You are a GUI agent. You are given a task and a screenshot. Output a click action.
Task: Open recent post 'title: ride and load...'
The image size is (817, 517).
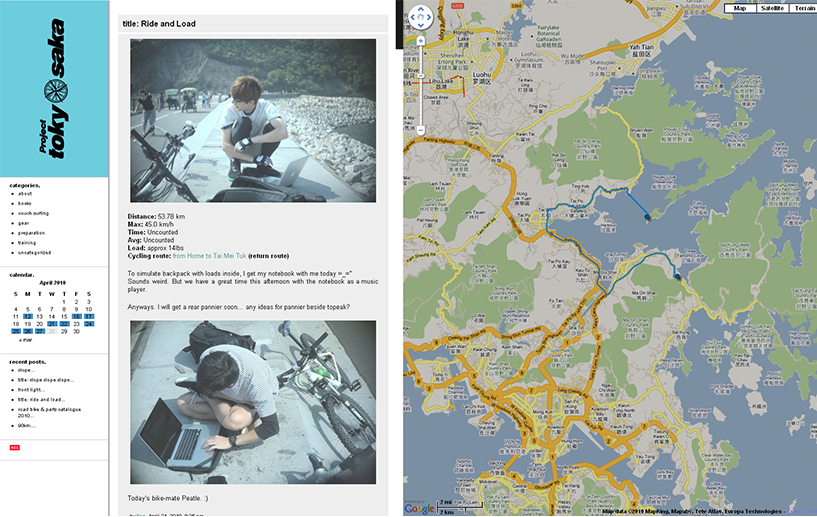click(42, 400)
